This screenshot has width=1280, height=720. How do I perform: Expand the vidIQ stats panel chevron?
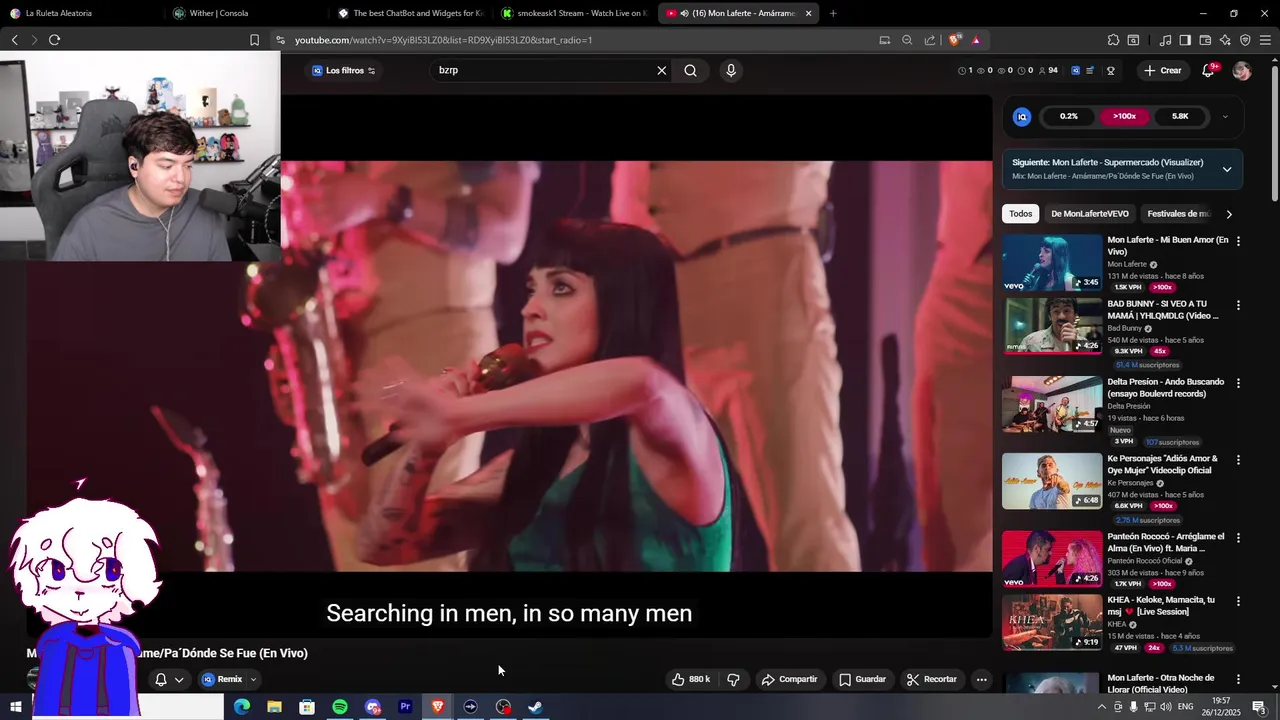tap(1225, 117)
